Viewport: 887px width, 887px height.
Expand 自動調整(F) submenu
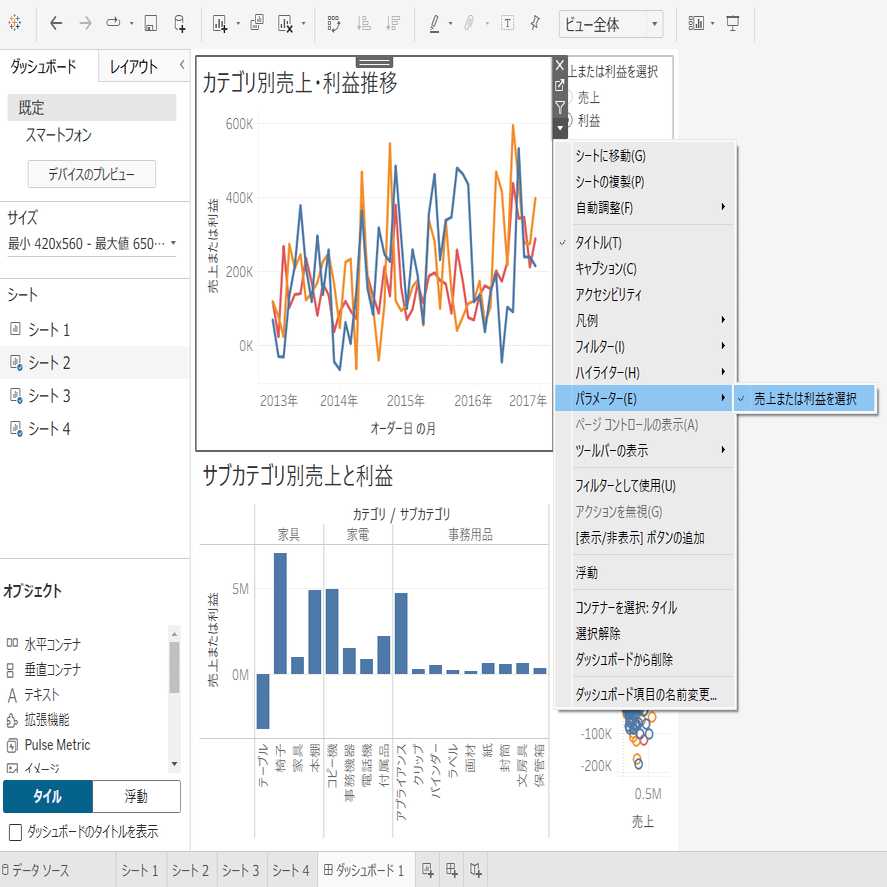click(645, 208)
